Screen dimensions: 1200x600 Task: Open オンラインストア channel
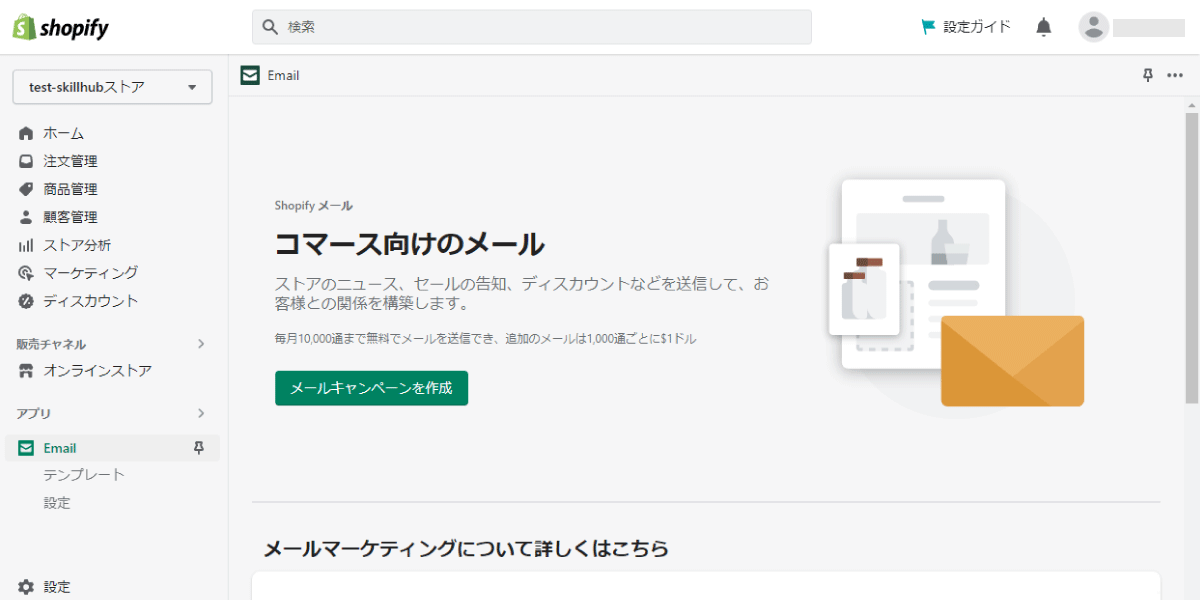coord(98,371)
